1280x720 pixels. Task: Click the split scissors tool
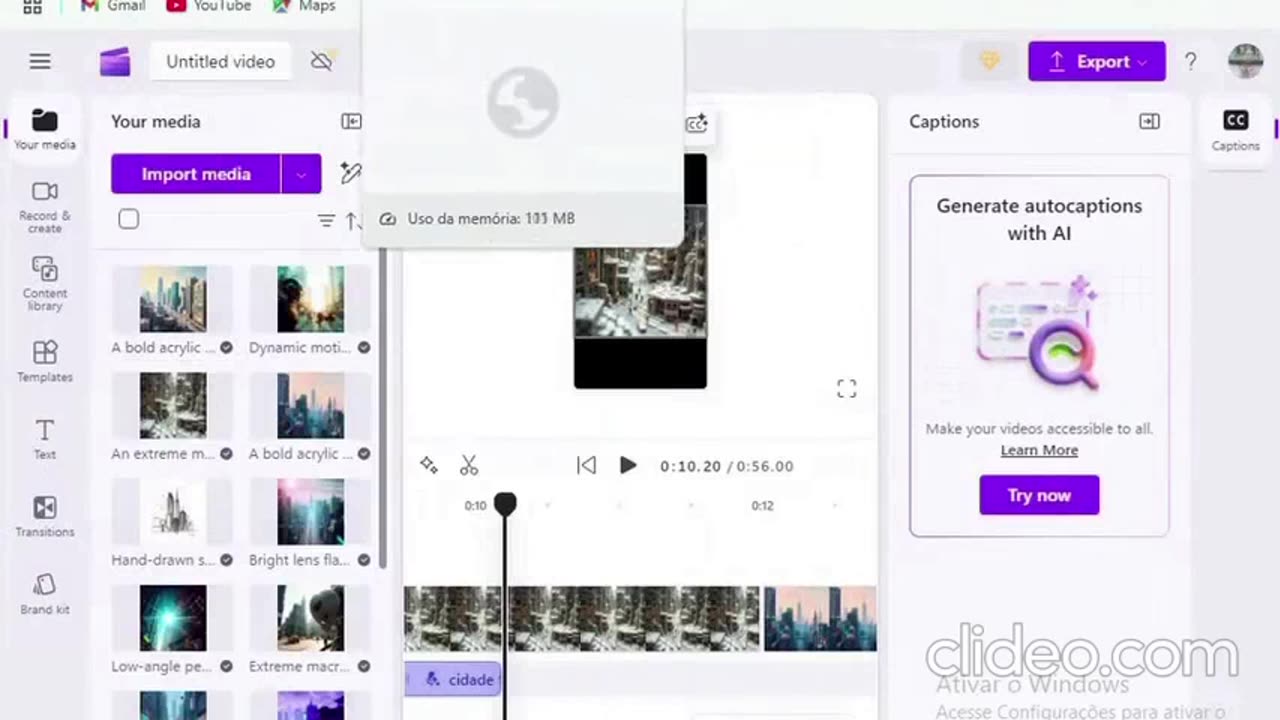click(x=469, y=465)
